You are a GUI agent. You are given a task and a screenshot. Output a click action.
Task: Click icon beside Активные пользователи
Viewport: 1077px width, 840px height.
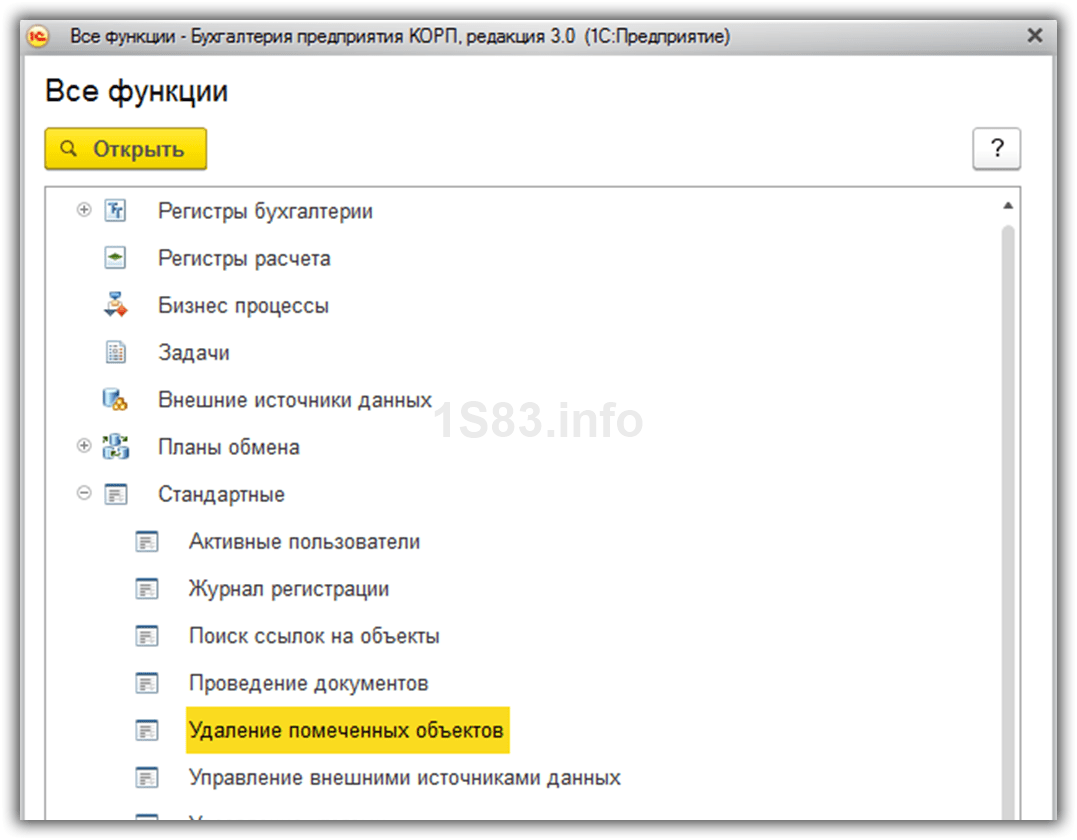[147, 541]
